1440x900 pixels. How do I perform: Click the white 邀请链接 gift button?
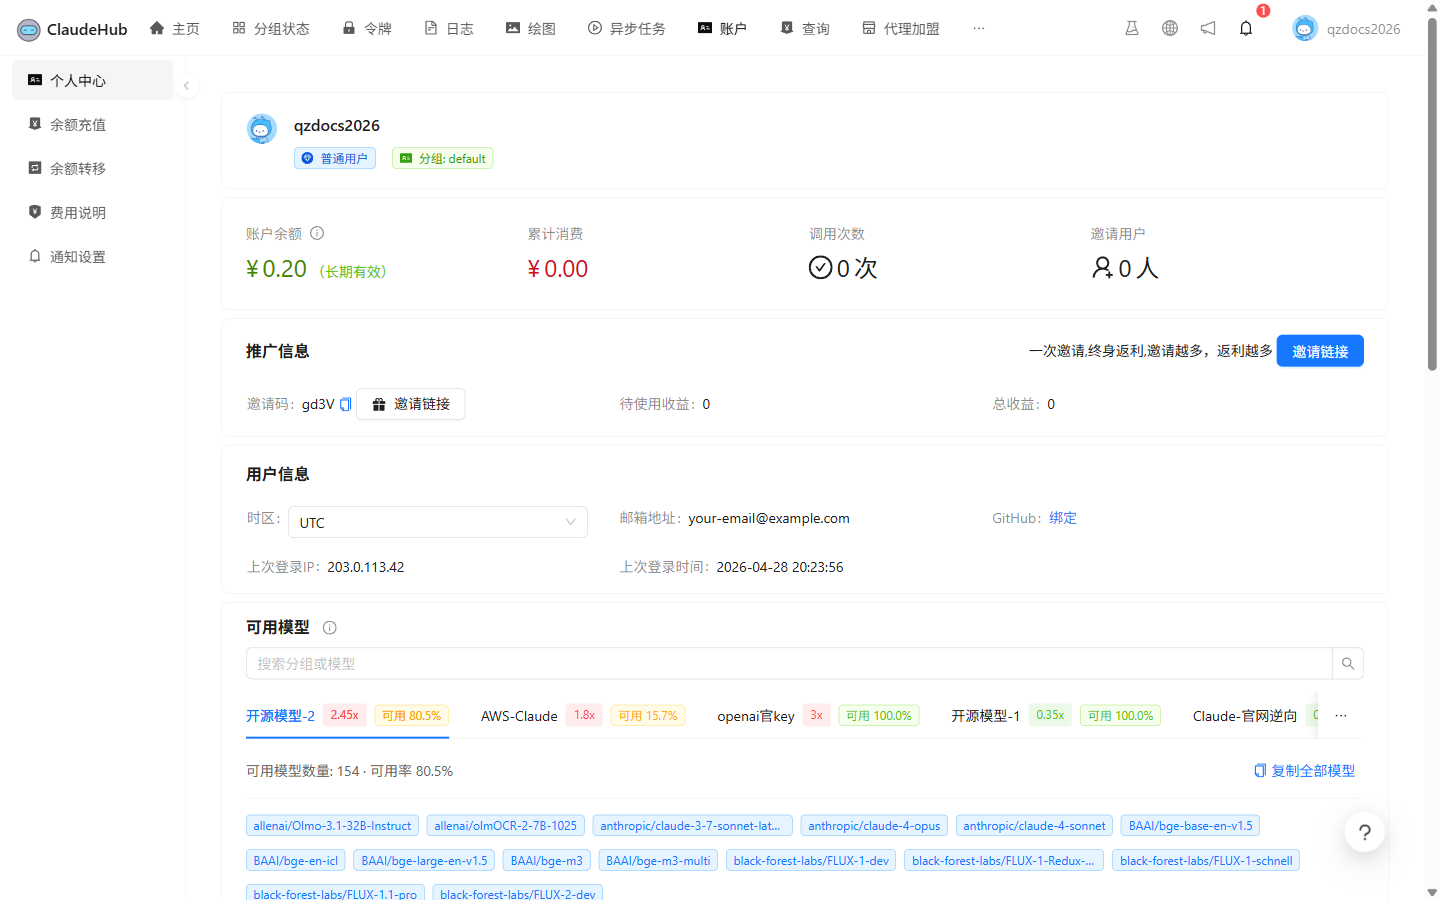coord(411,404)
